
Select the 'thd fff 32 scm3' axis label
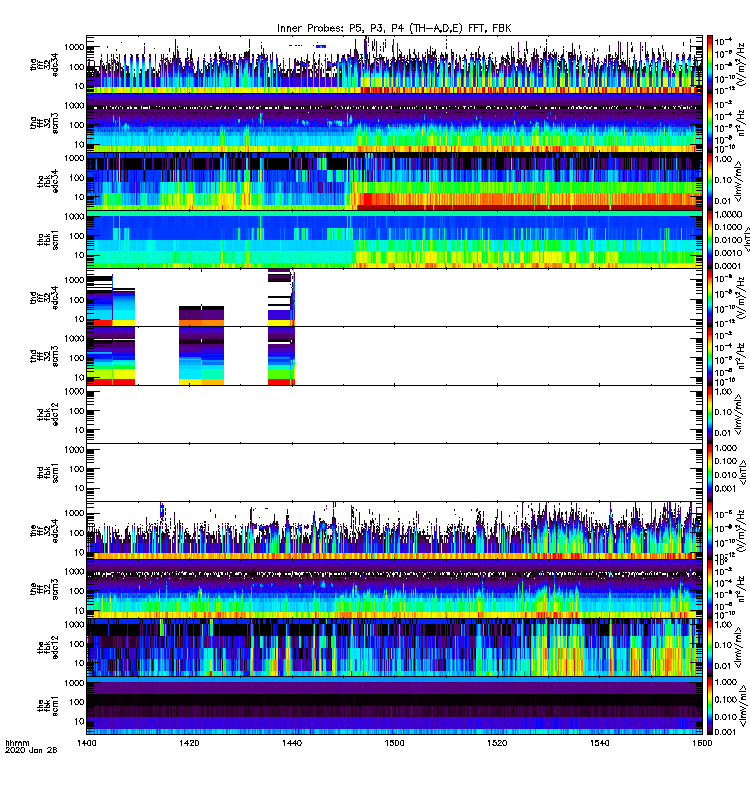coord(45,356)
